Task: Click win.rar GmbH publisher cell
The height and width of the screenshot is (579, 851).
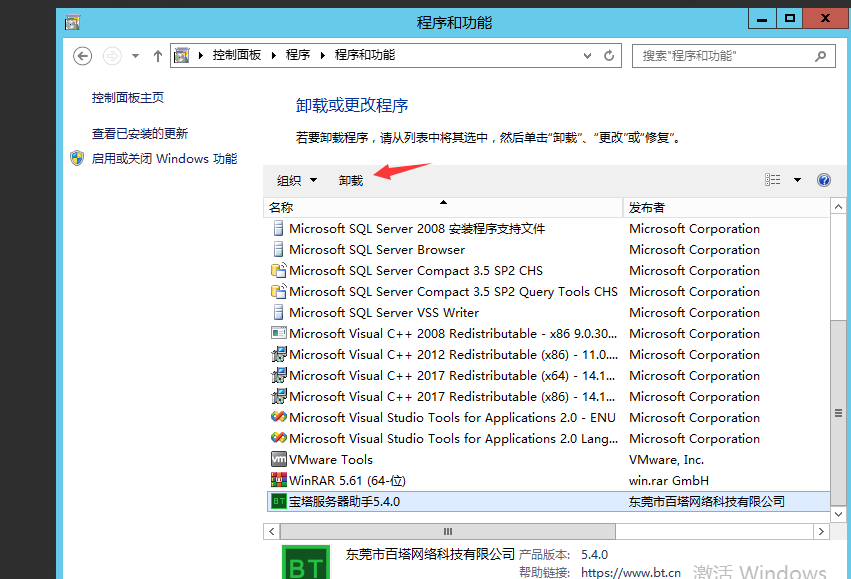Action: [x=669, y=480]
